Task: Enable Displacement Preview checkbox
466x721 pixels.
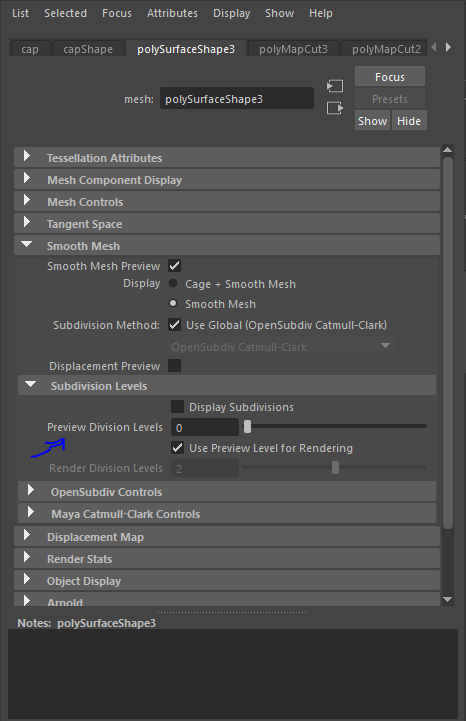Action: 174,366
